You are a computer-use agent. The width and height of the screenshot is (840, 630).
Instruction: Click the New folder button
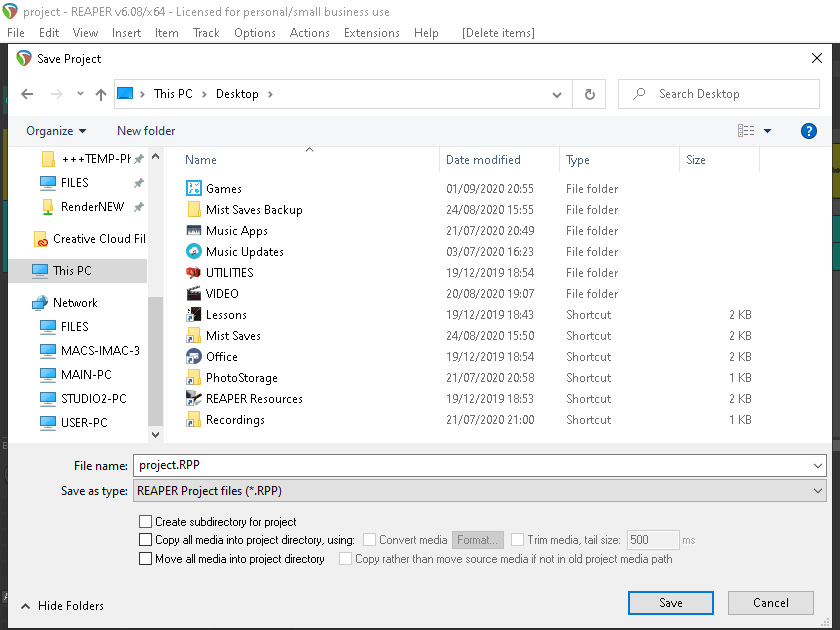click(x=146, y=131)
